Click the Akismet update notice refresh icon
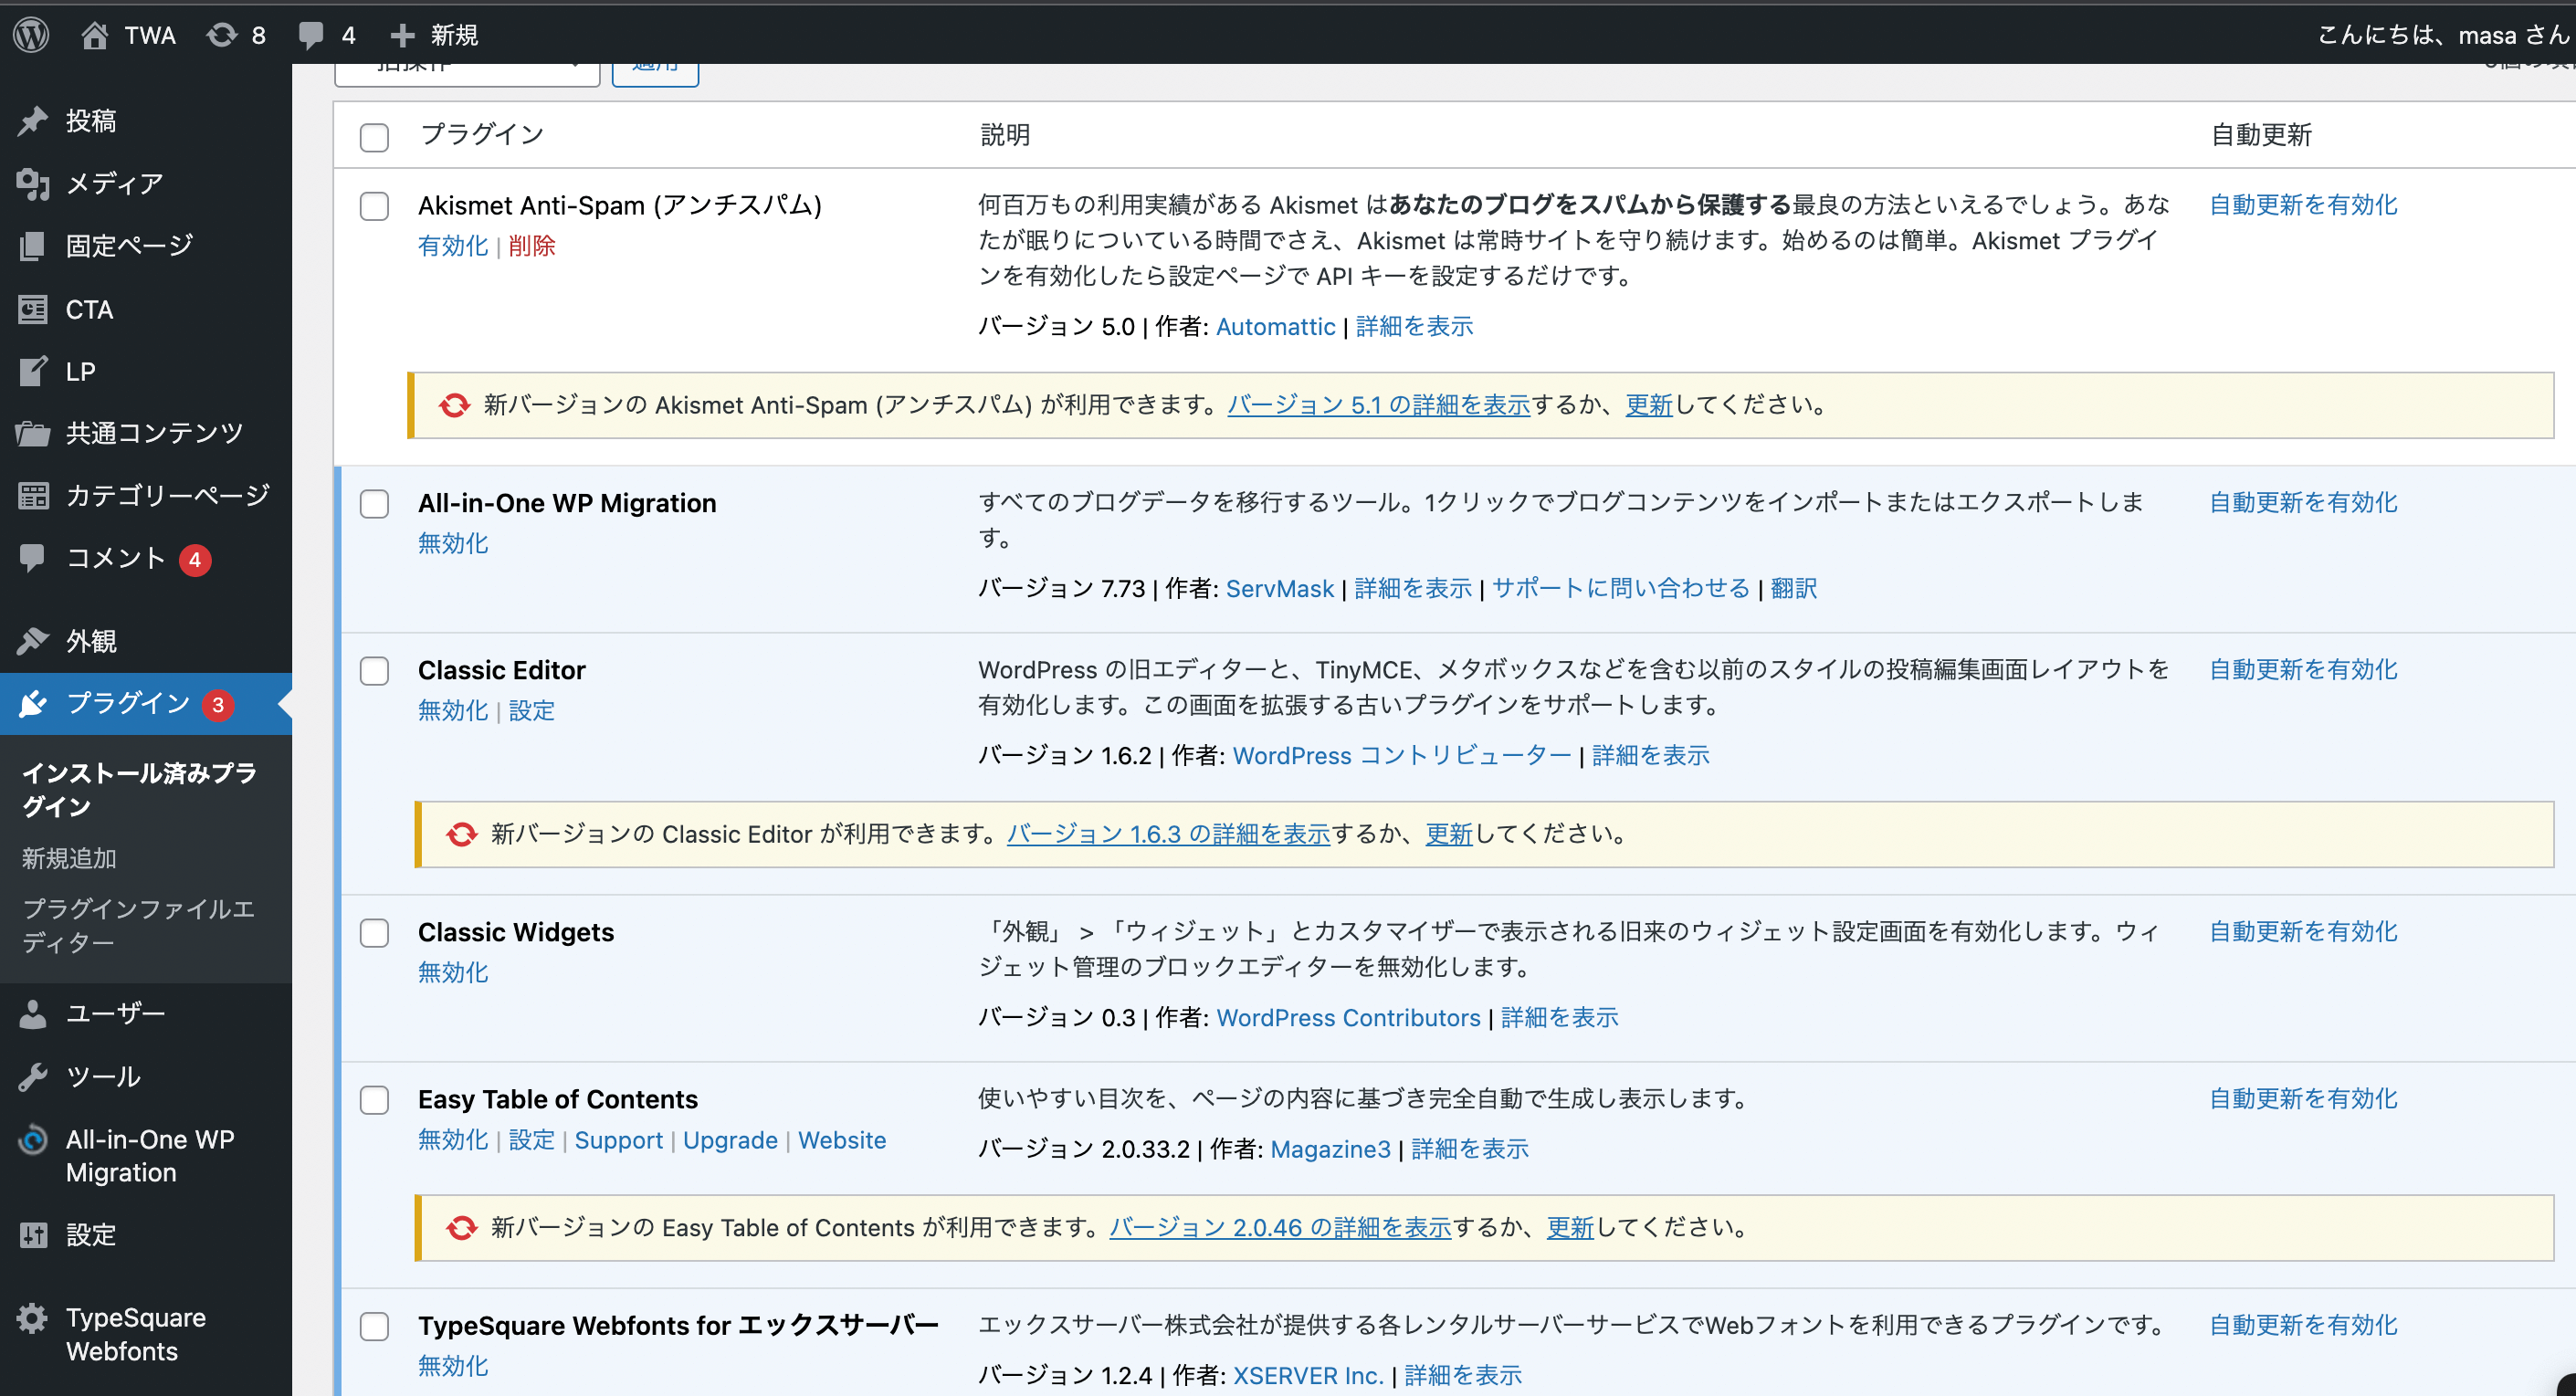Image resolution: width=2576 pixels, height=1396 pixels. point(454,405)
